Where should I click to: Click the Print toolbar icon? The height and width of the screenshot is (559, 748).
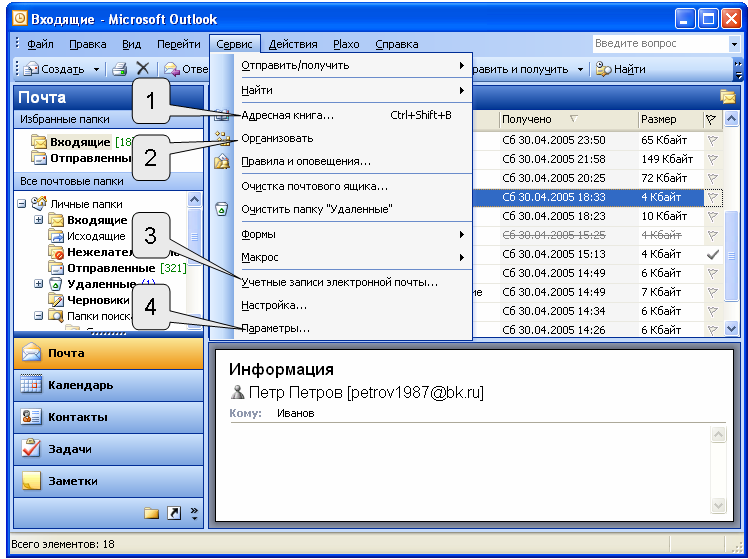click(119, 69)
